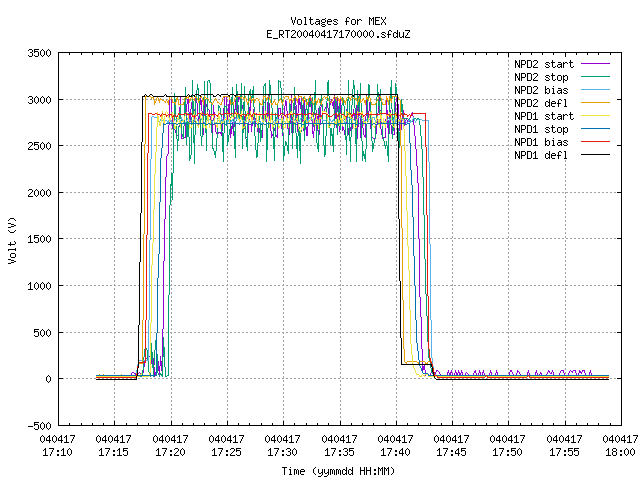Viewport: 640px width, 480px height.
Task: Click the green NPD2 stop legend line
Action: pos(596,77)
